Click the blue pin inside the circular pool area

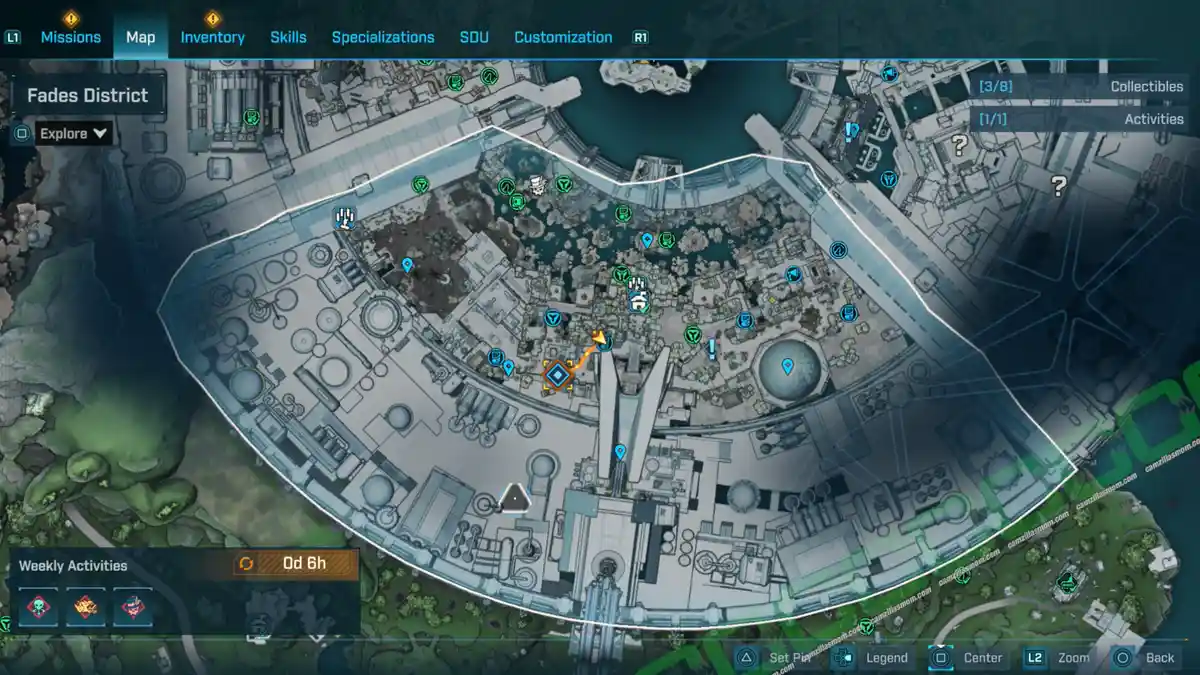789,366
